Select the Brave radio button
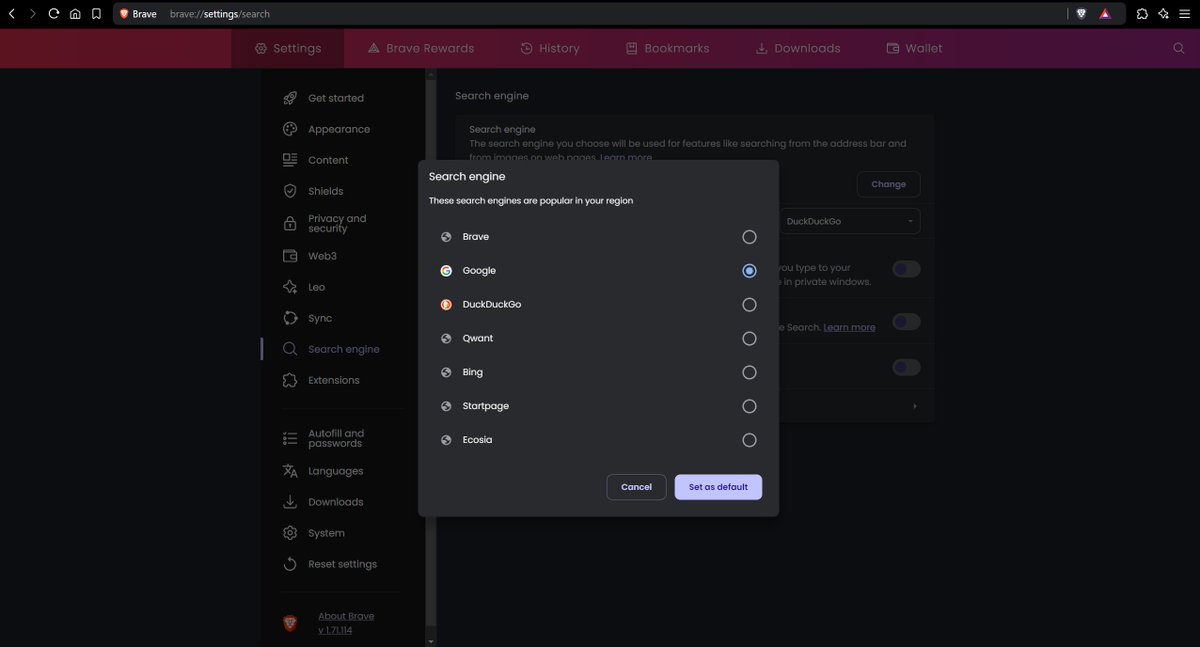1200x647 pixels. coord(749,237)
